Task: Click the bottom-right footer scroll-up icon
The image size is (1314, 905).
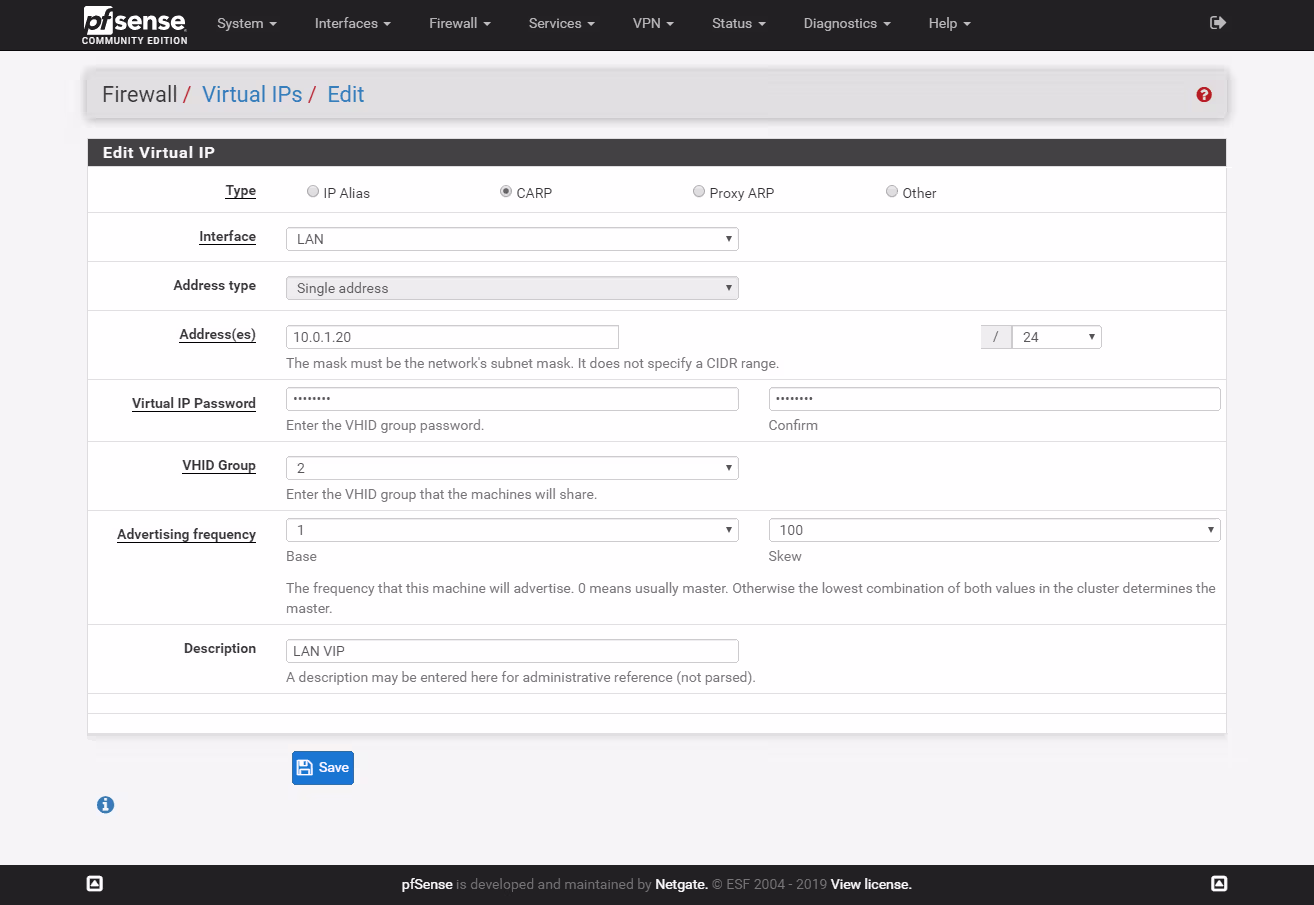Action: [x=1218, y=883]
